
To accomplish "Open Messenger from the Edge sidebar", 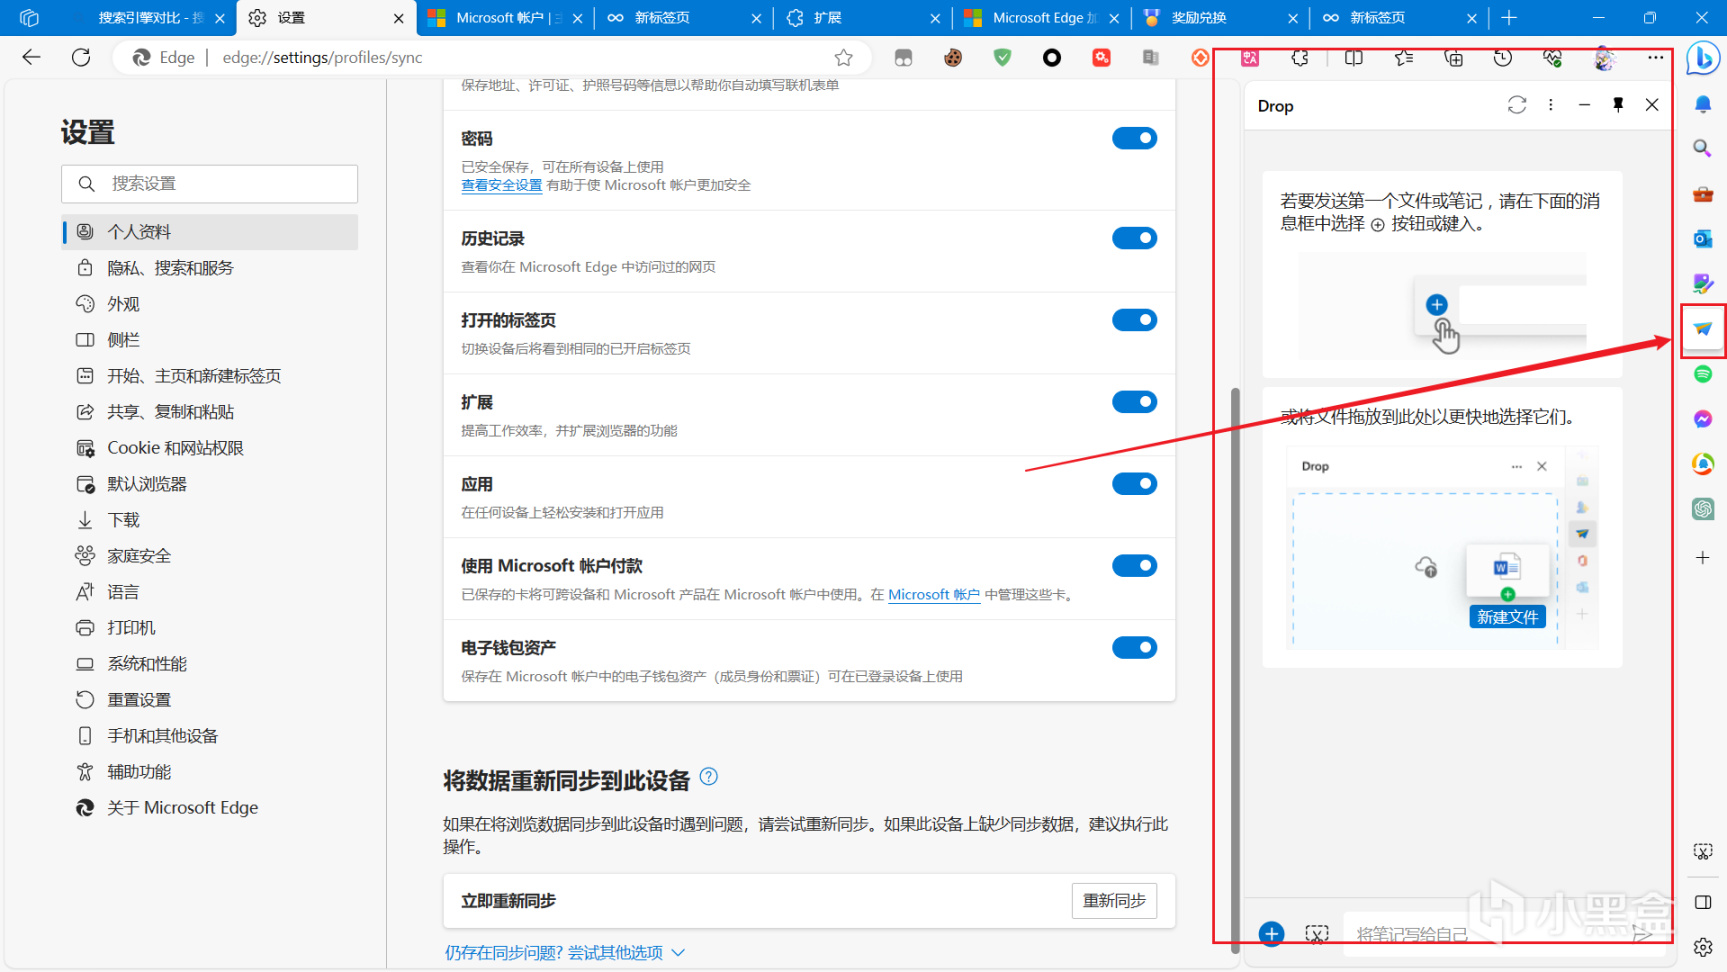I will pos(1703,419).
